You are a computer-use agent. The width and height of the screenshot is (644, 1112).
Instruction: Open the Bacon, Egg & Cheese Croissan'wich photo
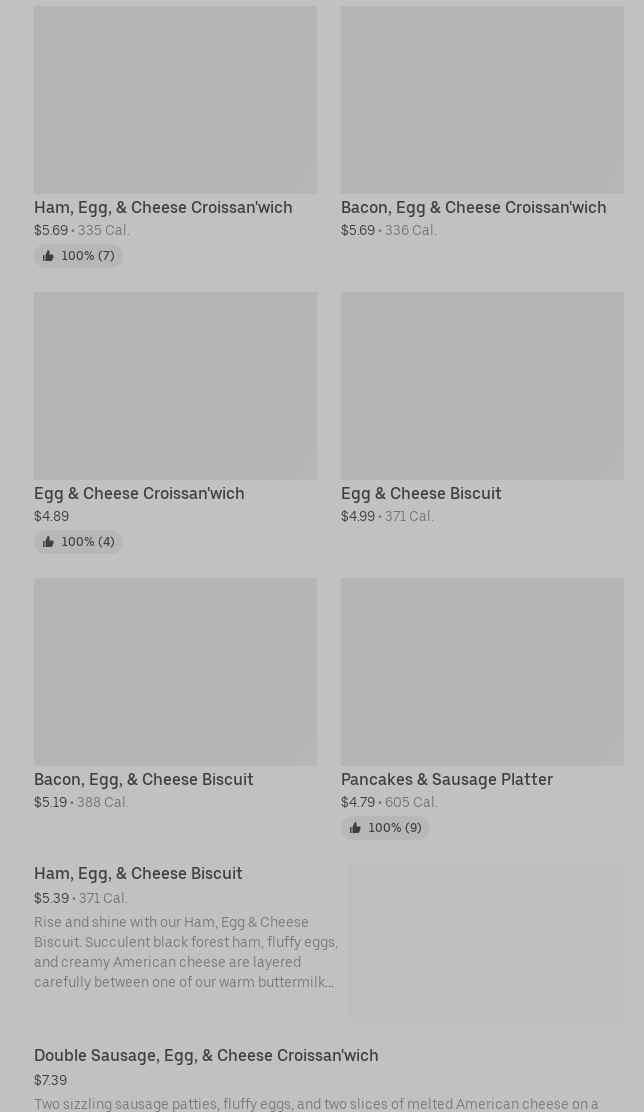[482, 100]
